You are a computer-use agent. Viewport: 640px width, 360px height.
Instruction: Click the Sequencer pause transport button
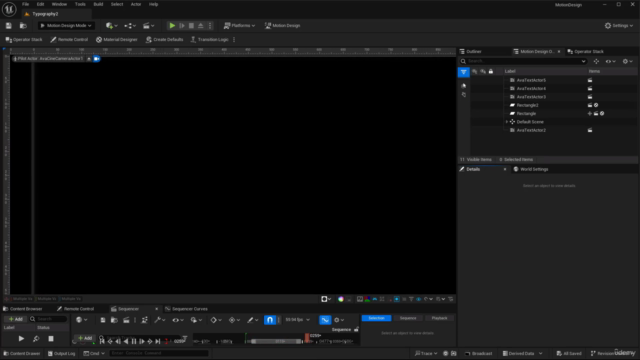click(x=134, y=341)
